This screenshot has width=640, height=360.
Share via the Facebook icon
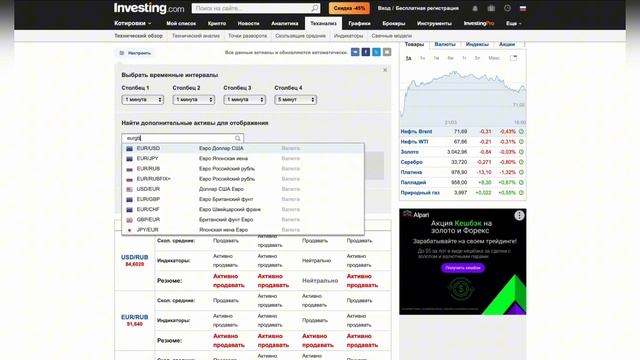point(366,52)
